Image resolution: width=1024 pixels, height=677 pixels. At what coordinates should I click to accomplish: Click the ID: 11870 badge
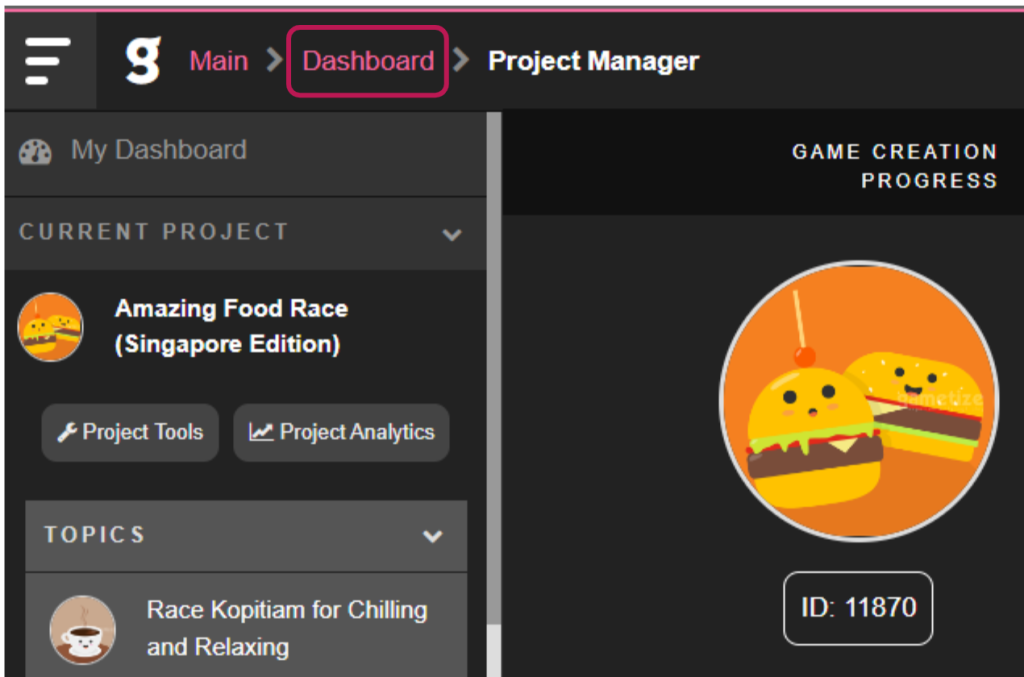858,608
